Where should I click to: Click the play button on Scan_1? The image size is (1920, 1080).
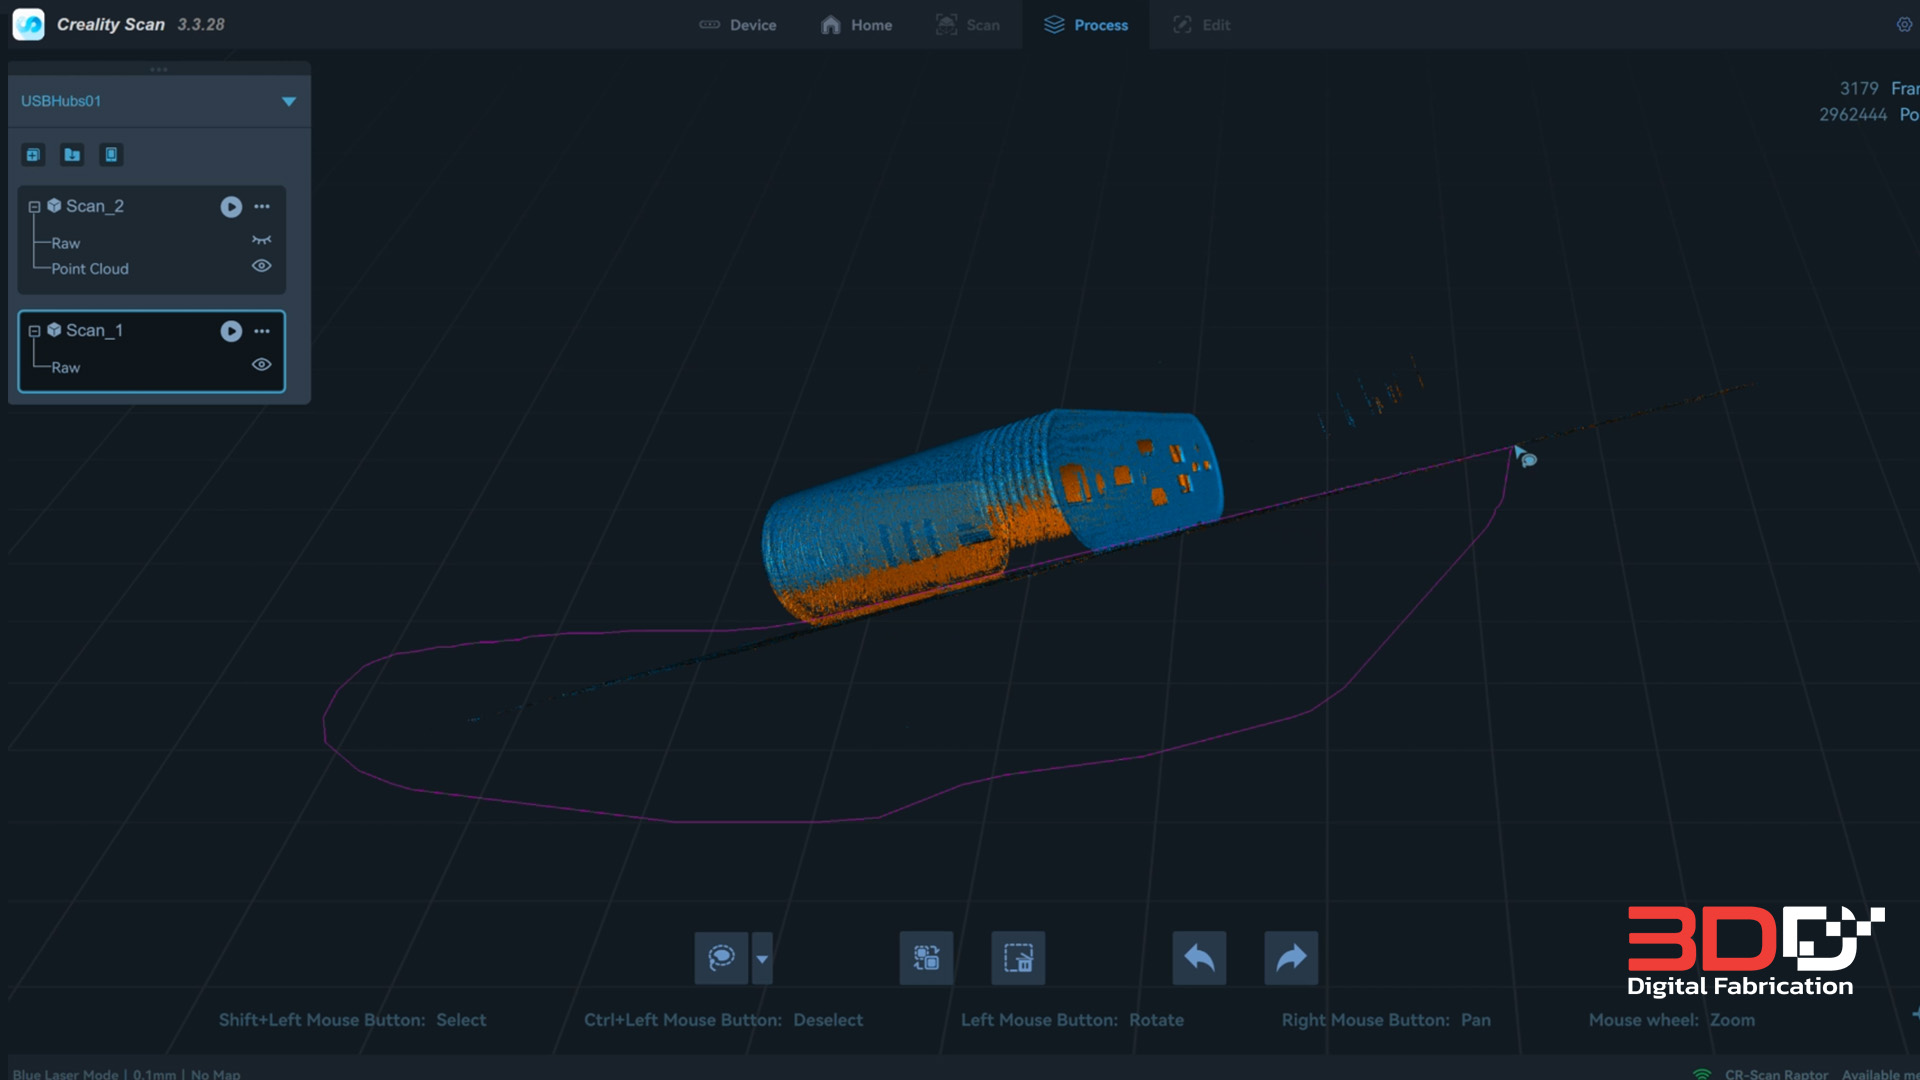[x=231, y=330]
